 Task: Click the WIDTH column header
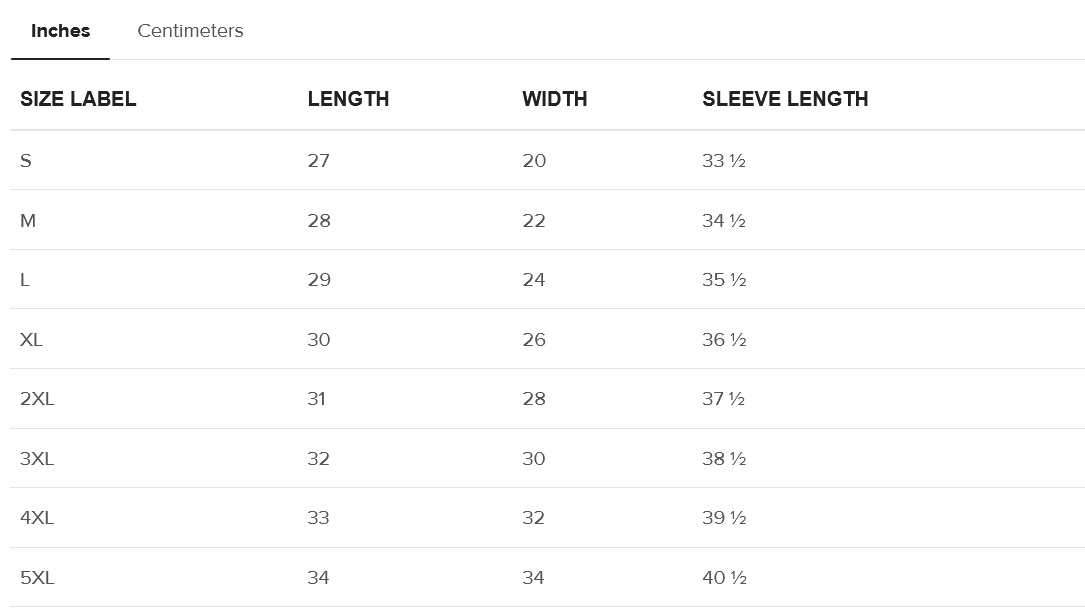tap(554, 99)
